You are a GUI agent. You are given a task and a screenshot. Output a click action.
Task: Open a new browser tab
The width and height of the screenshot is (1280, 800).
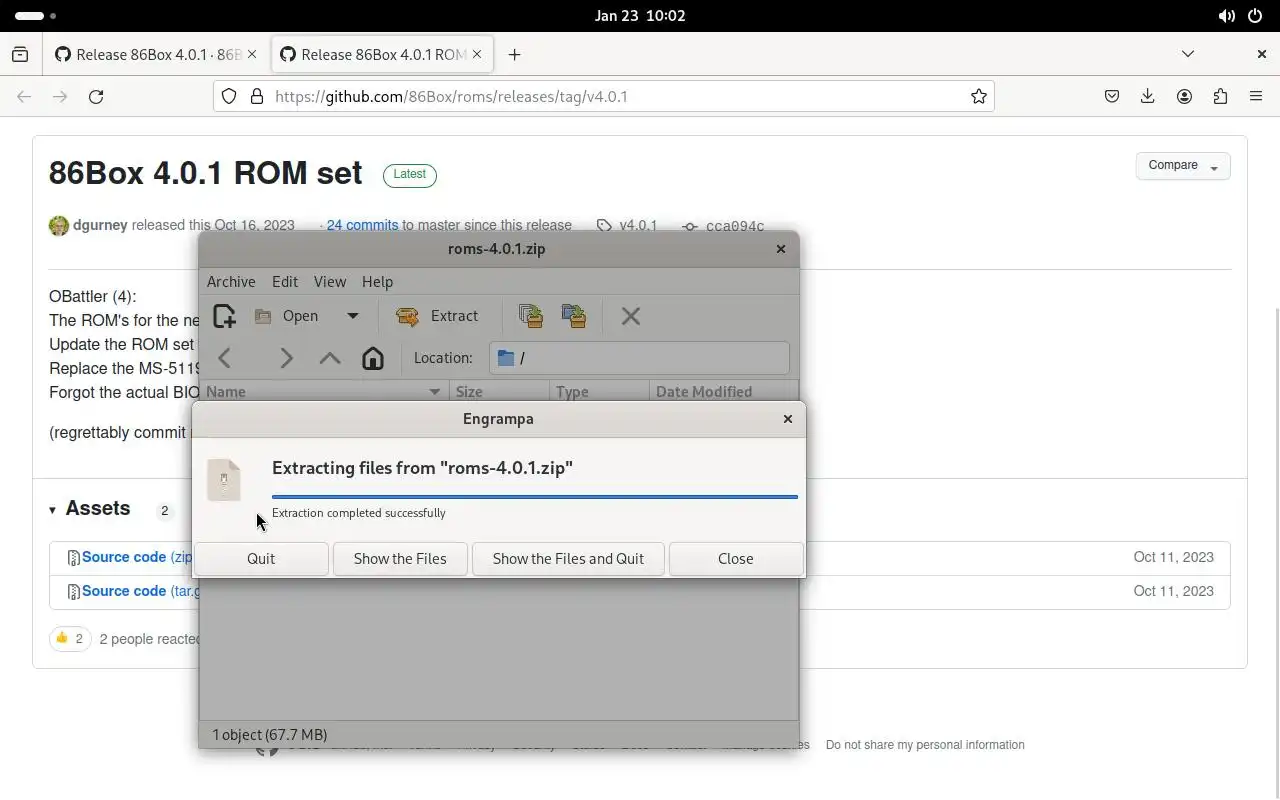(x=514, y=55)
